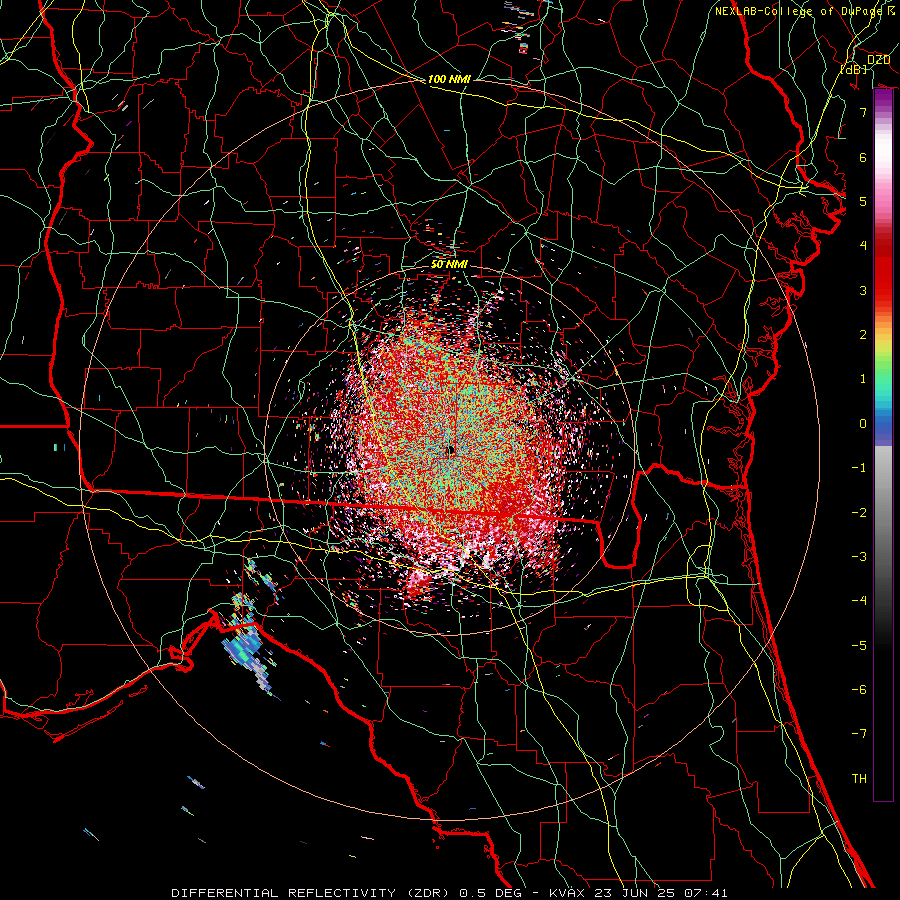Click the "TH" label on the scale
This screenshot has height=900, width=900.
[859, 779]
